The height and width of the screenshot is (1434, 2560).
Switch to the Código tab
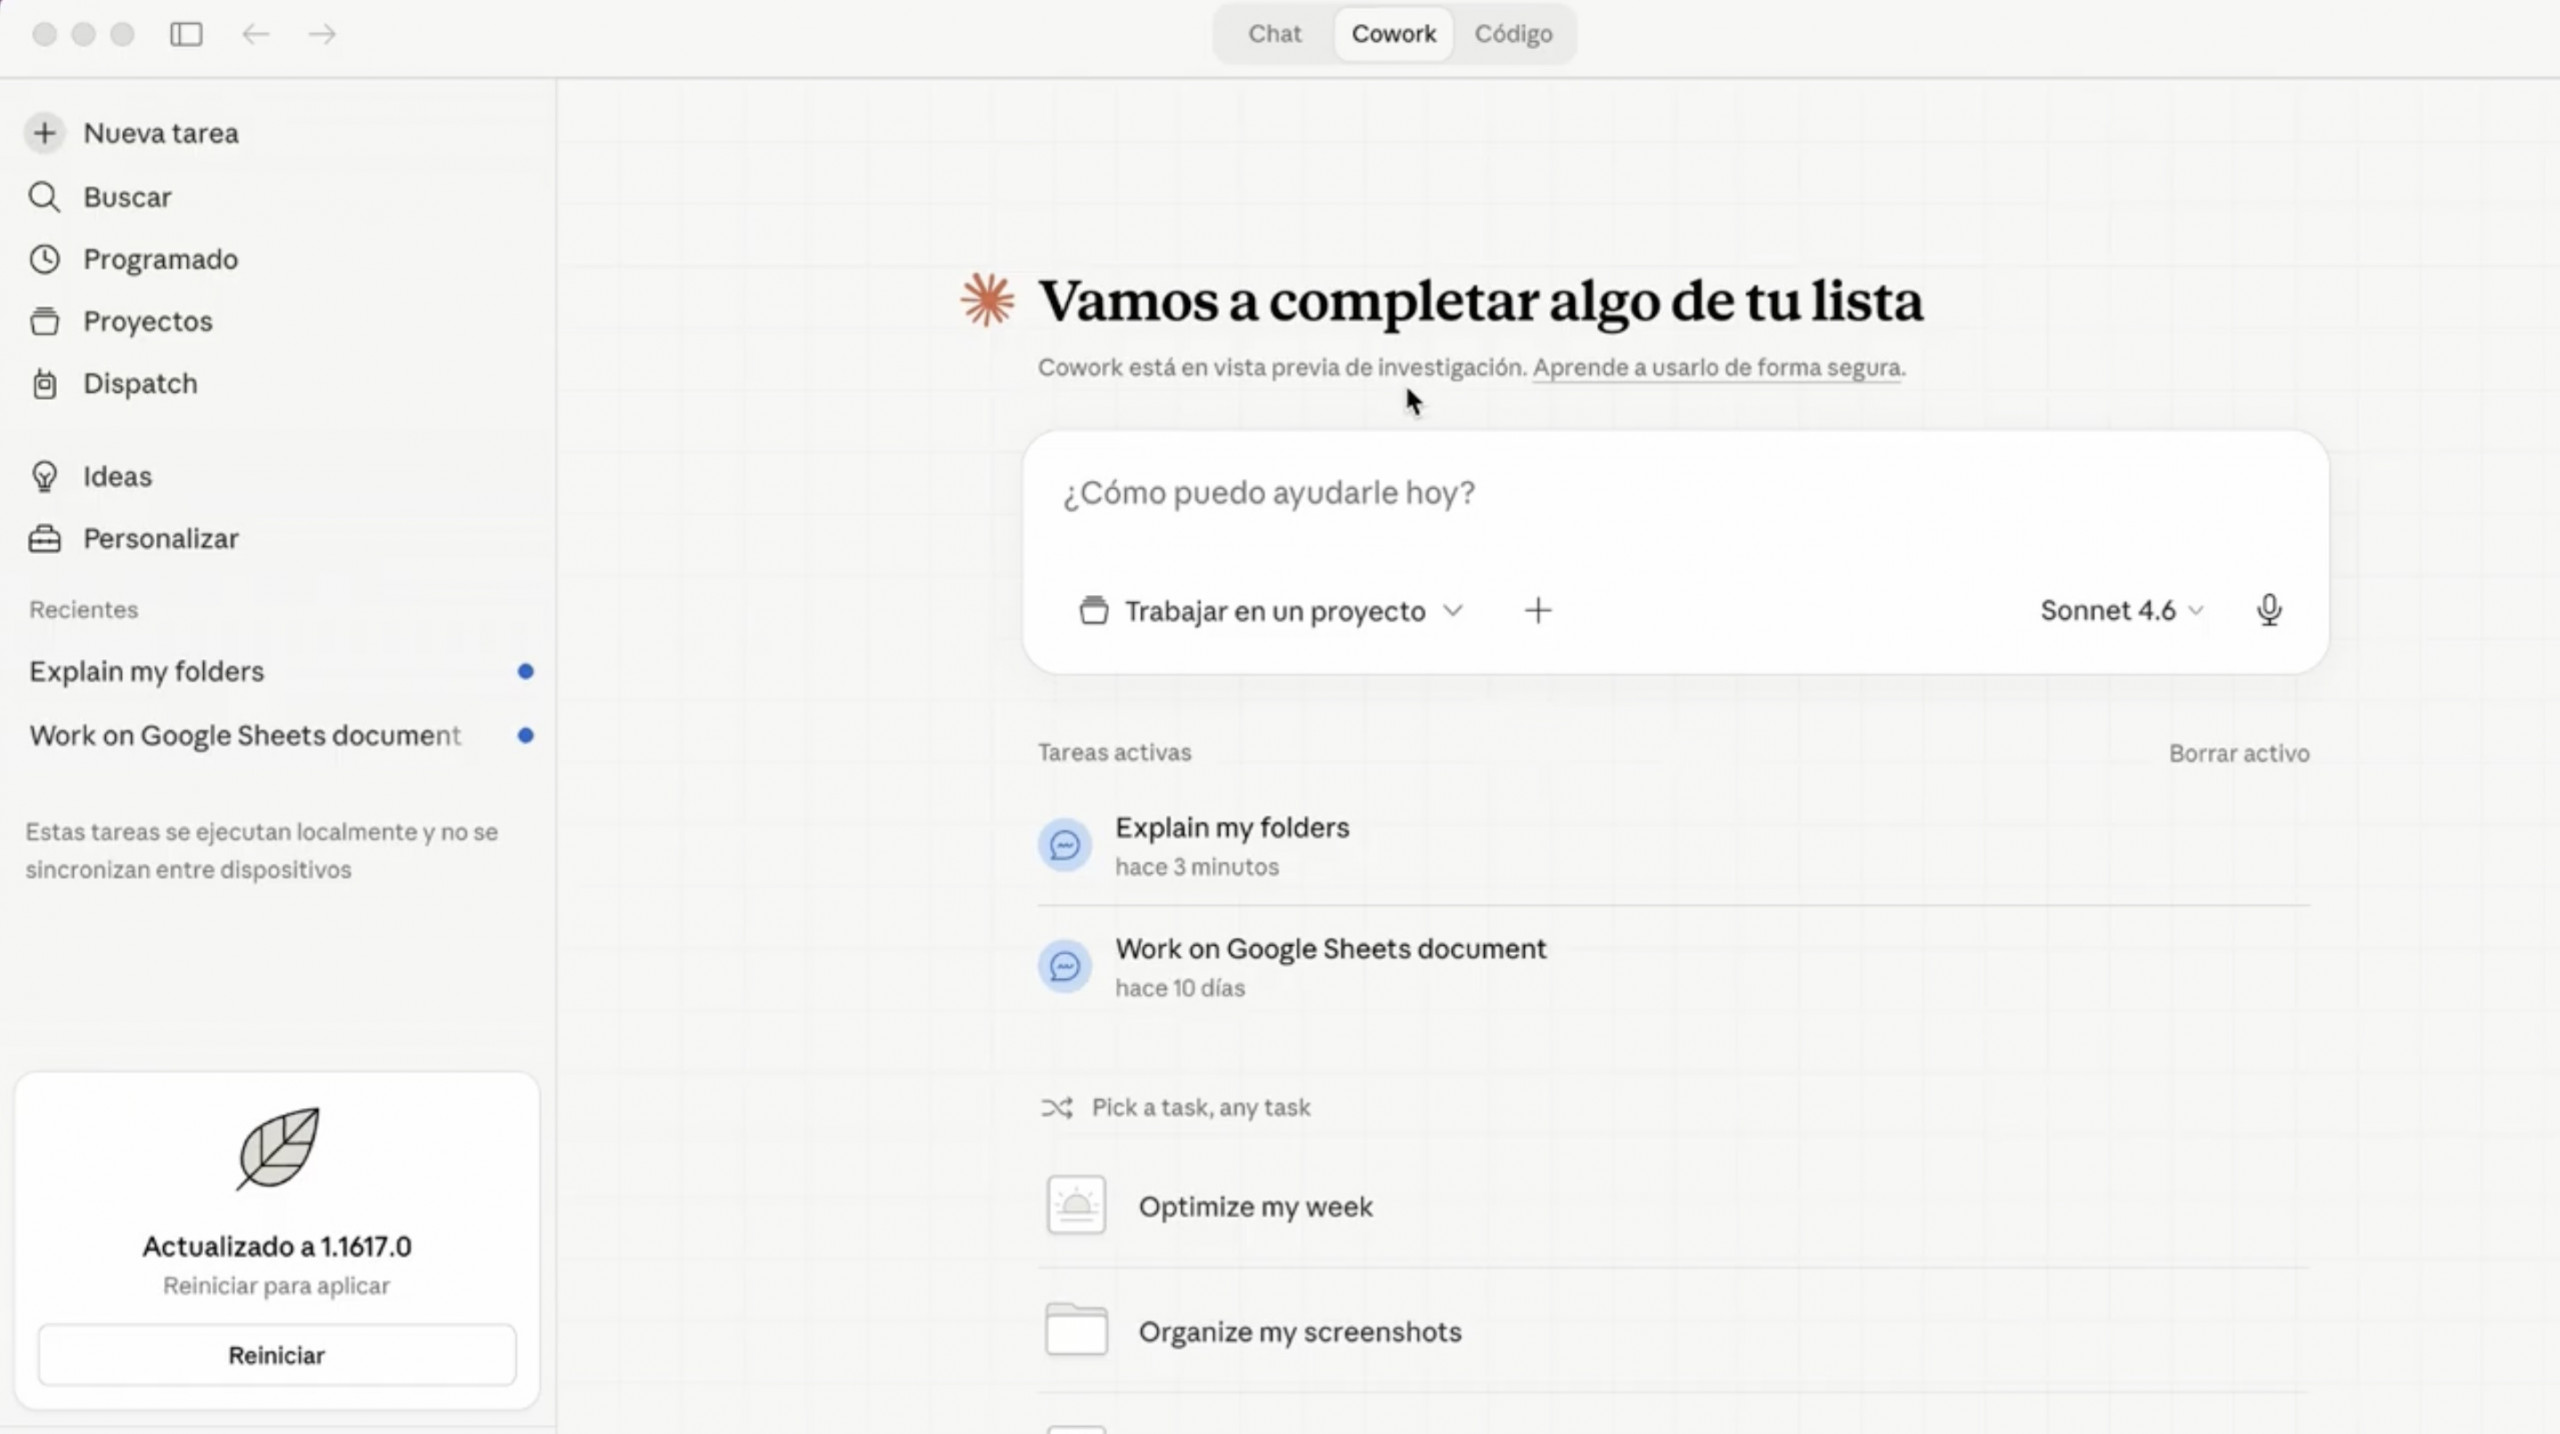click(x=1512, y=34)
